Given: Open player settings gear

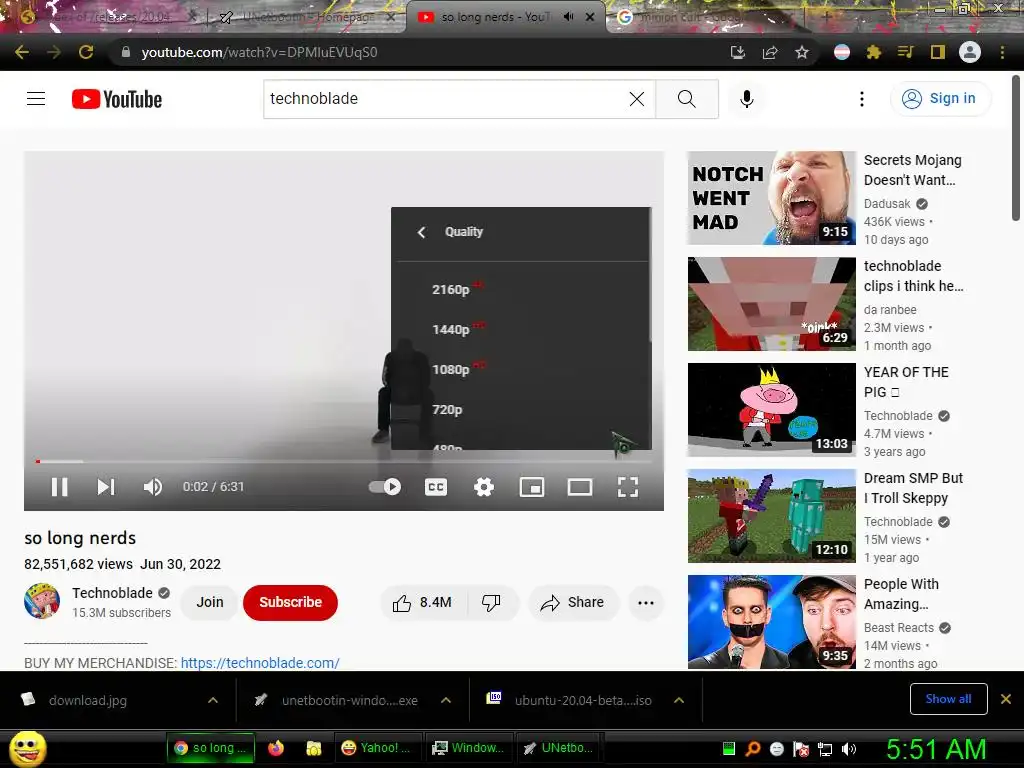Looking at the screenshot, I should [483, 487].
